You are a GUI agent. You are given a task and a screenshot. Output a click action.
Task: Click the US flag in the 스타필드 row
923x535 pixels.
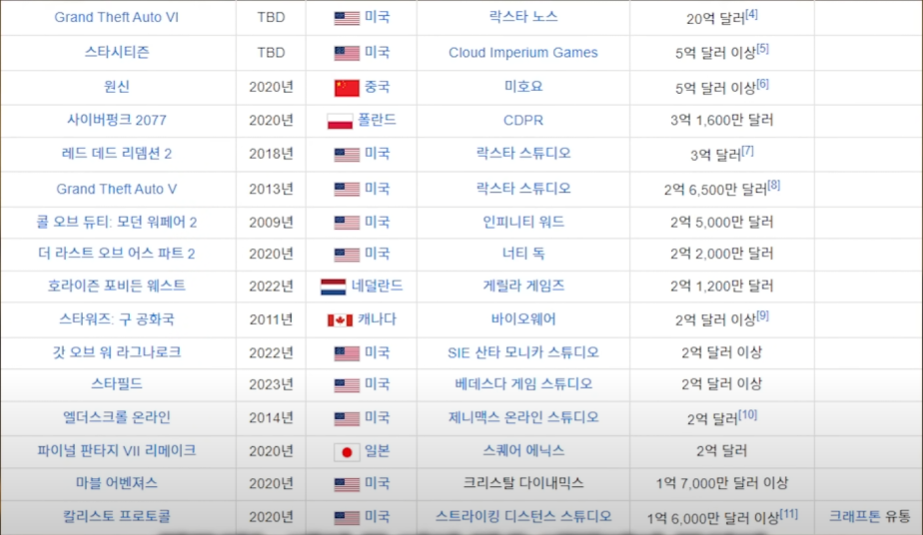click(347, 385)
